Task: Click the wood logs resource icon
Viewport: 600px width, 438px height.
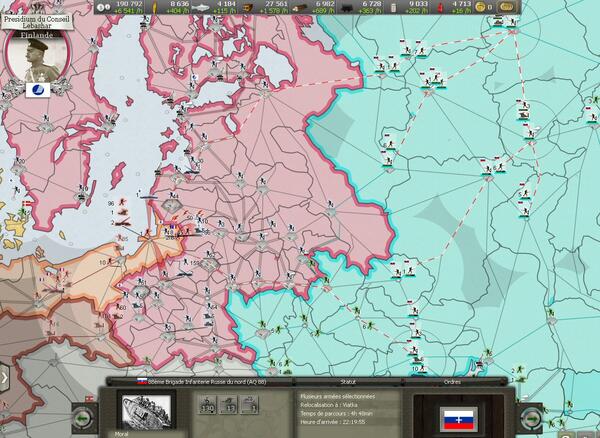Action: 299,7
